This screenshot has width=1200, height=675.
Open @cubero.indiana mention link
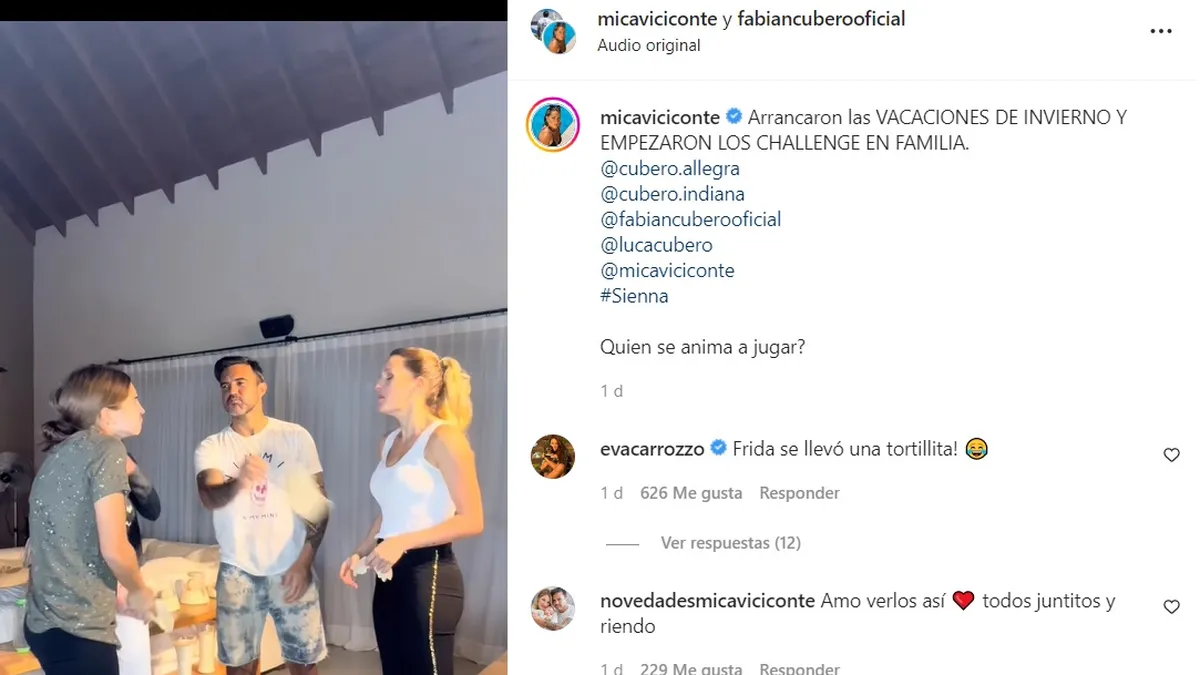tap(672, 194)
